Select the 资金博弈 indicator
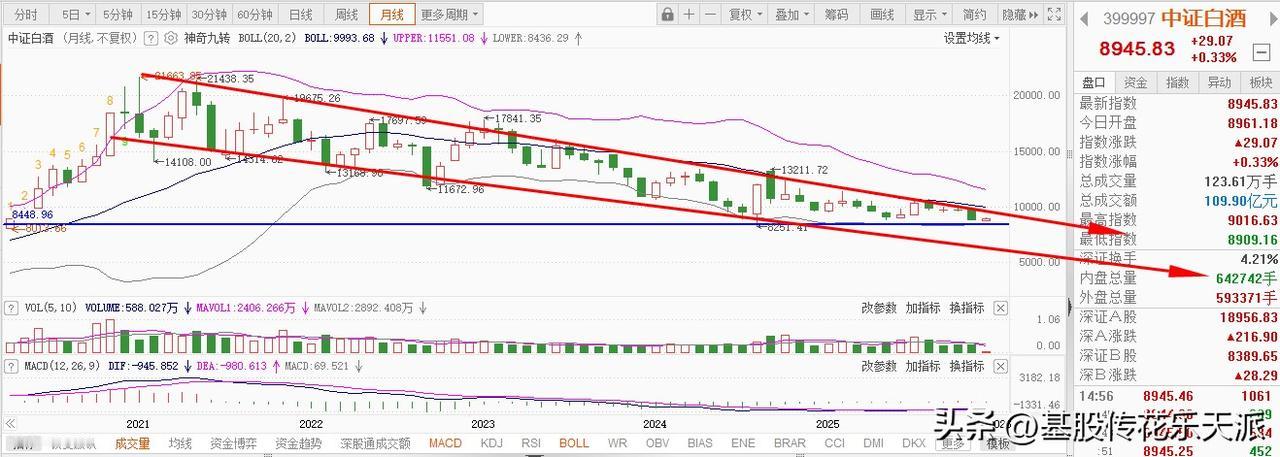1280x457 pixels. (233, 442)
